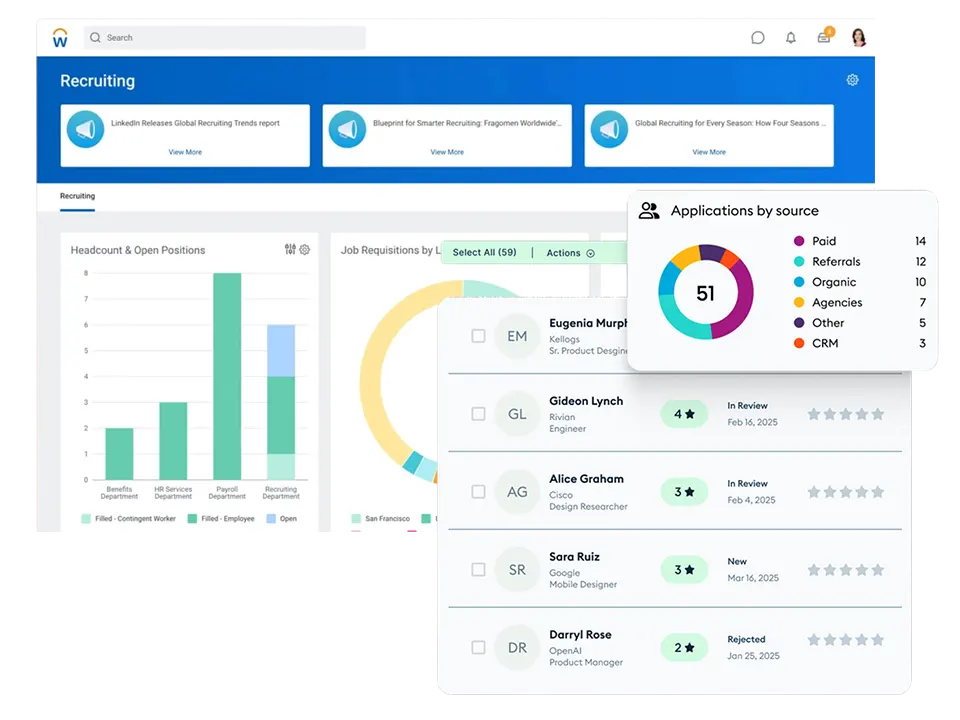This screenshot has width=960, height=720.
Task: Open Recruiting page settings gear
Action: [852, 80]
